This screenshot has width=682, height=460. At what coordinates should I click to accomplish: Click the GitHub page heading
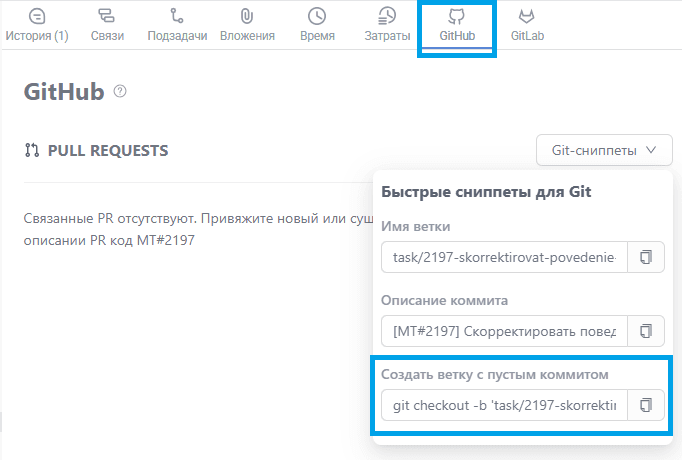coord(64,92)
